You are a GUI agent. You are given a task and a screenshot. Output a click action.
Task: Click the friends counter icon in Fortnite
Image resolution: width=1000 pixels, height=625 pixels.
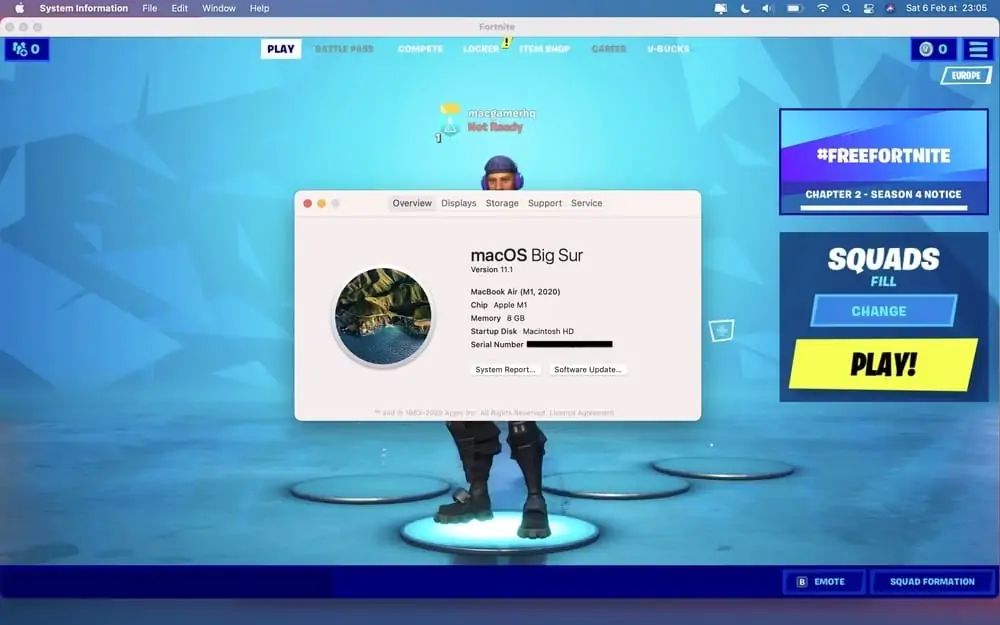tap(27, 49)
